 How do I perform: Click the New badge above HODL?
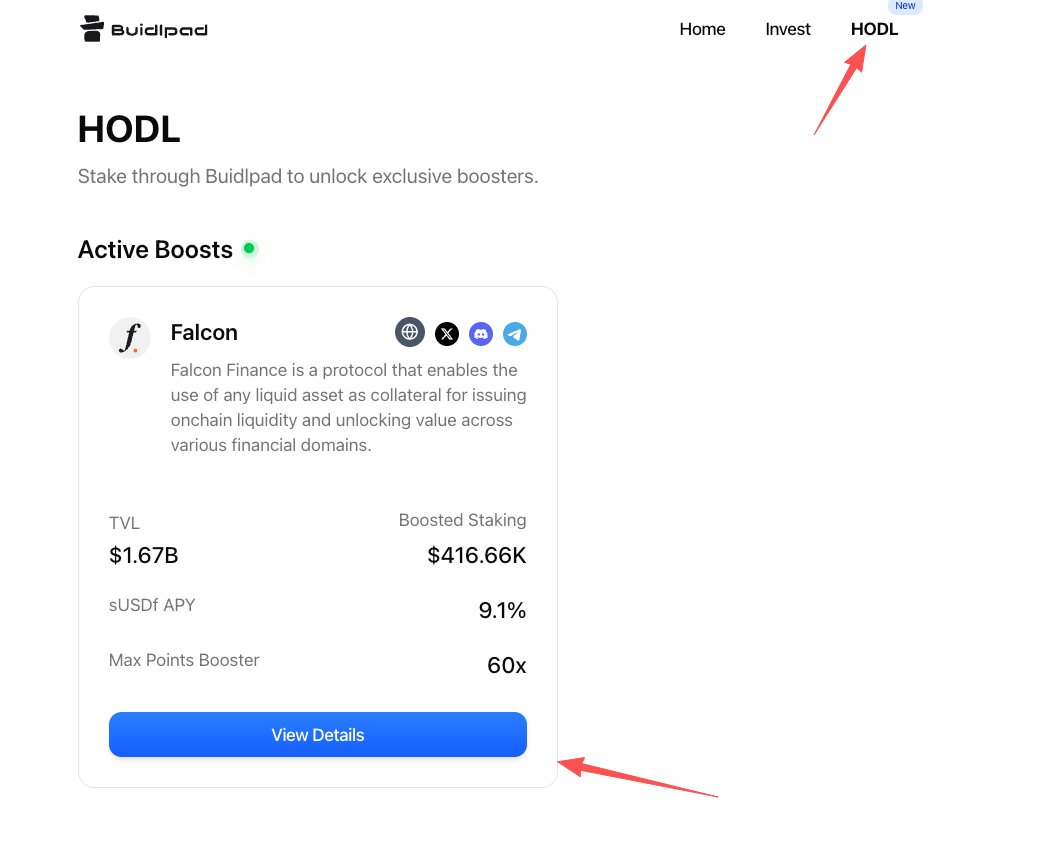(x=905, y=5)
